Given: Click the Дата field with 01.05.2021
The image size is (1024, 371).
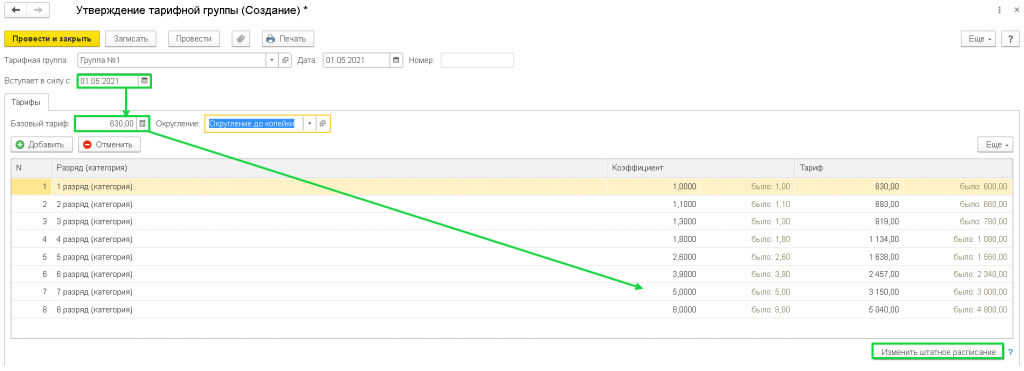Looking at the screenshot, I should click(356, 60).
